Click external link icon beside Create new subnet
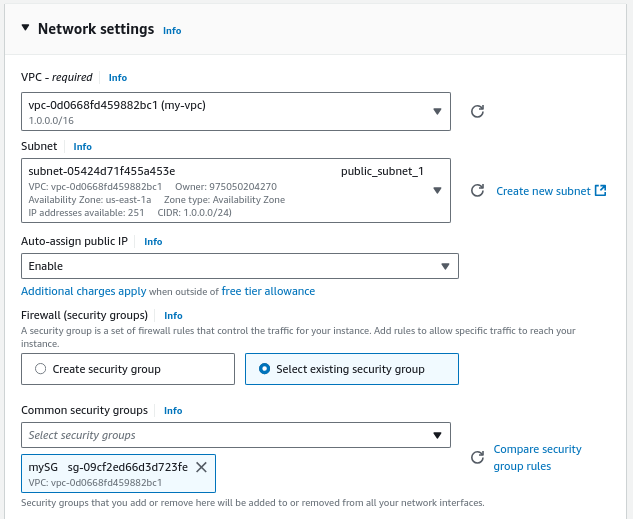Viewport: 633px width, 519px height. coord(601,190)
